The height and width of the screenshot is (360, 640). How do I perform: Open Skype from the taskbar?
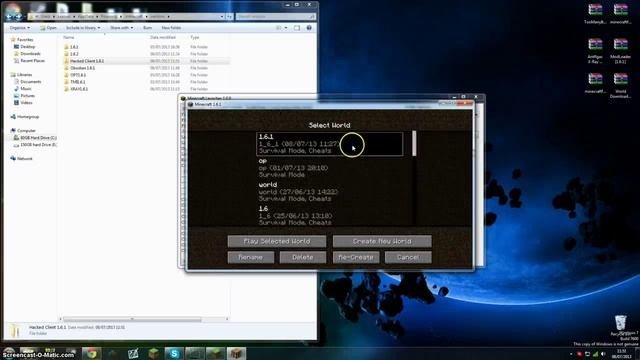[174, 353]
